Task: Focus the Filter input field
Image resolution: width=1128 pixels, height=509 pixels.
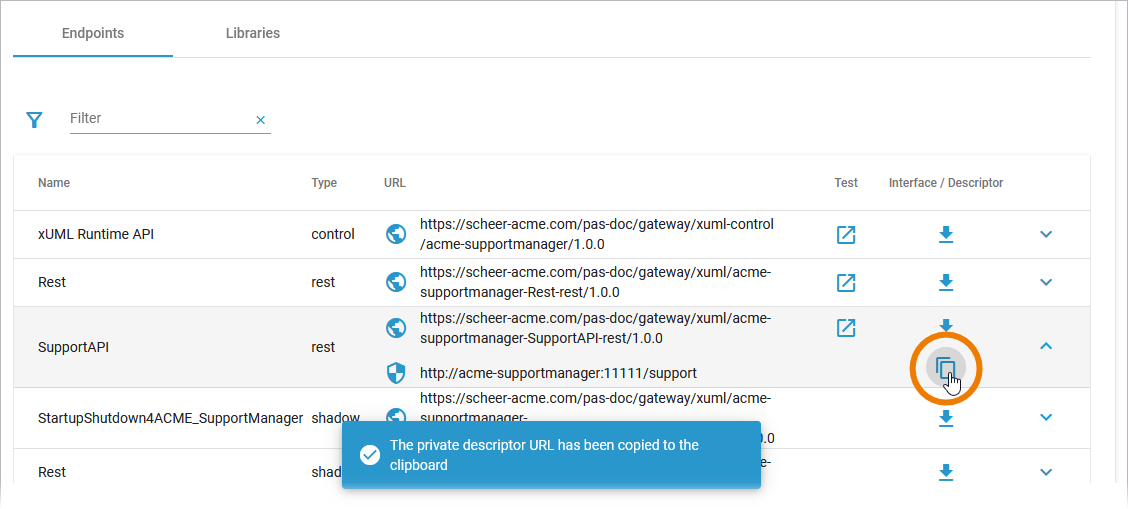Action: point(160,119)
